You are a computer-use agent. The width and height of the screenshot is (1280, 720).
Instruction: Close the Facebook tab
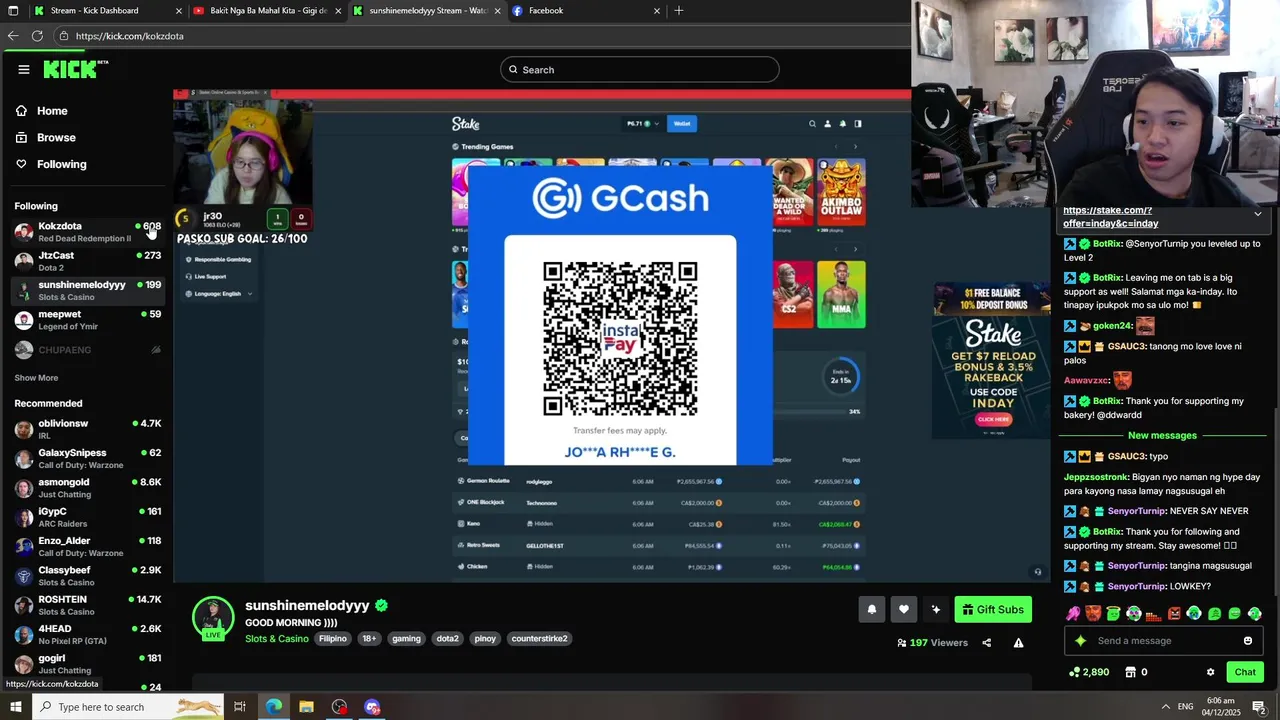click(657, 11)
